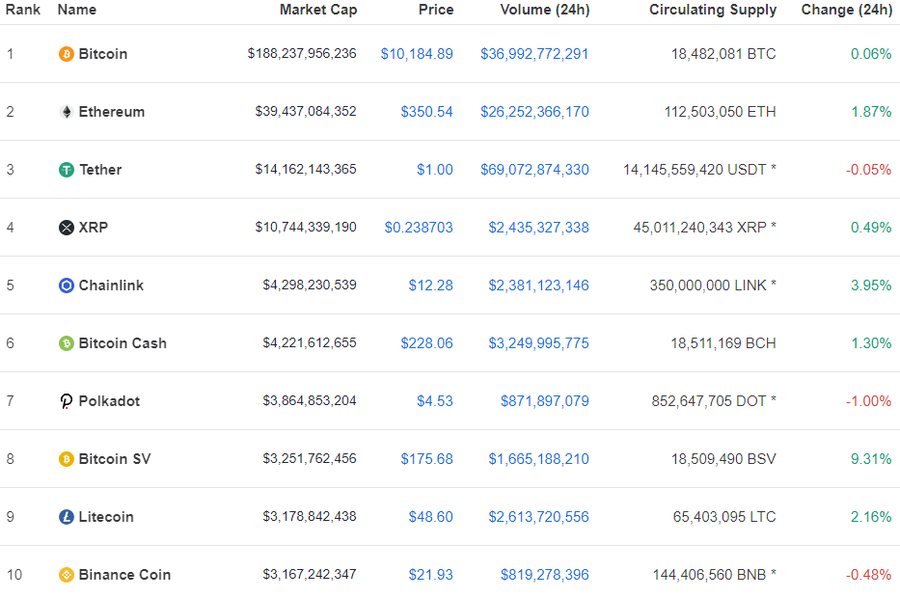Select Binance Coin change -0.48%

(868, 574)
